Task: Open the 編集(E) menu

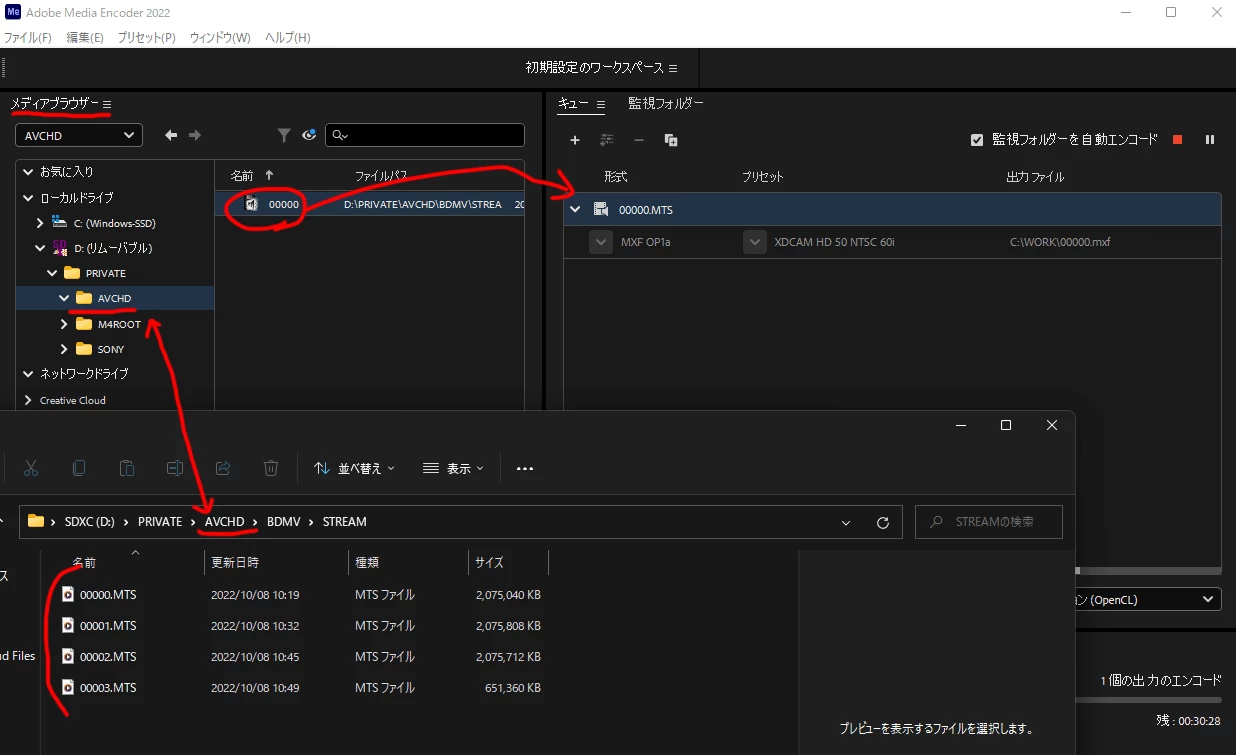Action: [x=85, y=37]
